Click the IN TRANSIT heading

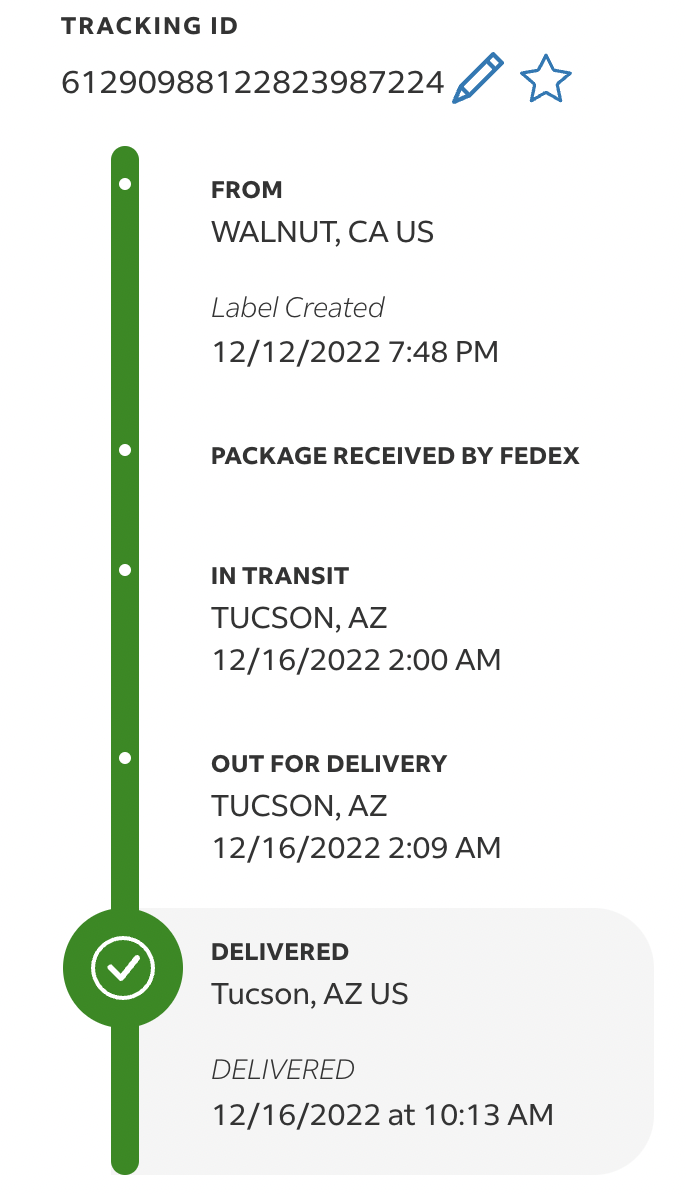point(280,576)
